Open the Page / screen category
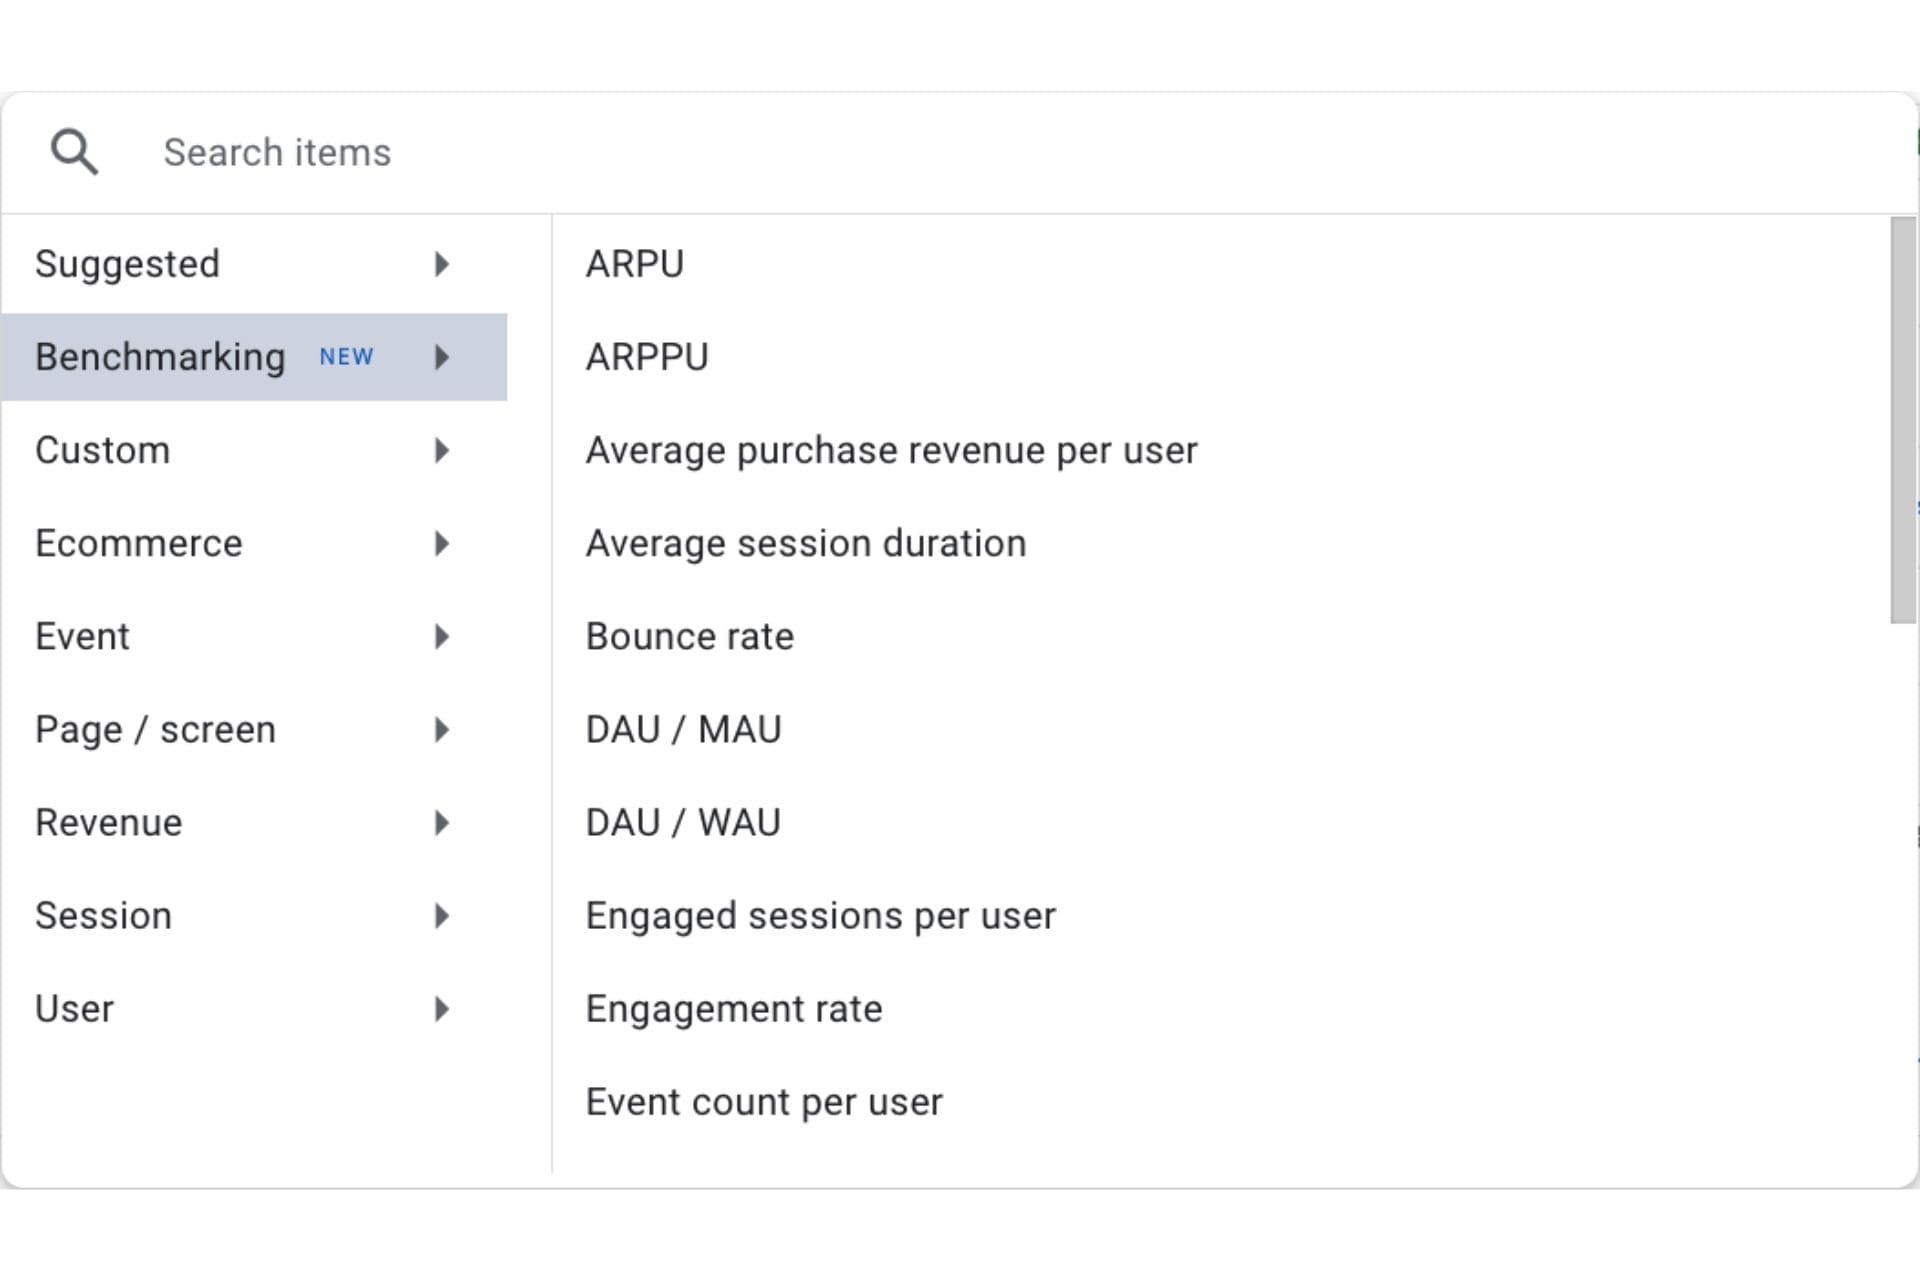Image resolution: width=1920 pixels, height=1280 pixels. point(155,729)
